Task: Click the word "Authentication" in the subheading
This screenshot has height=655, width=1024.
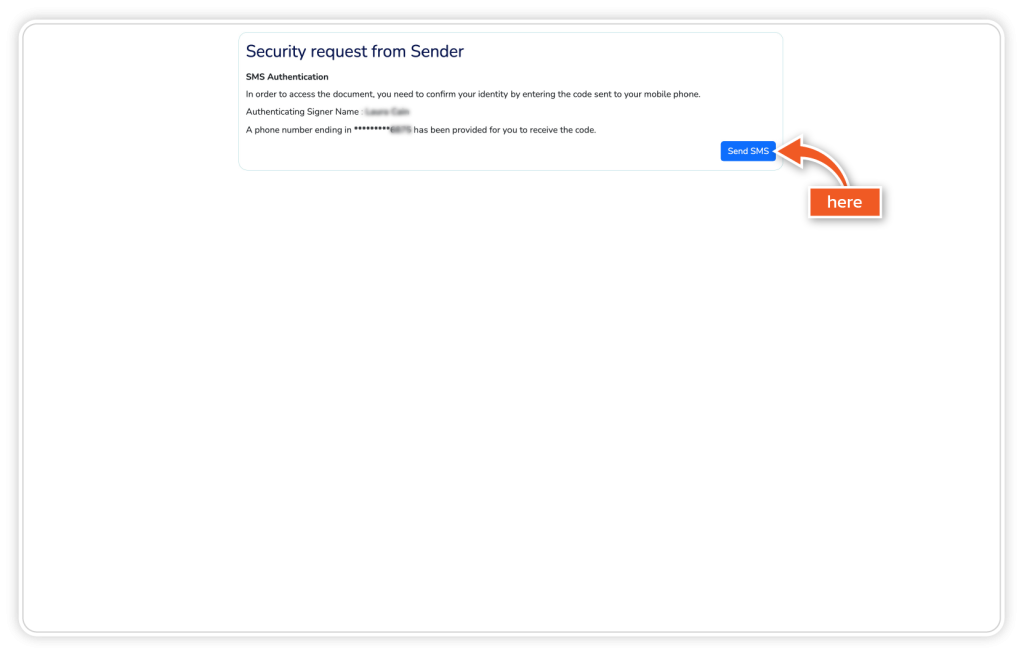Action: pos(298,77)
